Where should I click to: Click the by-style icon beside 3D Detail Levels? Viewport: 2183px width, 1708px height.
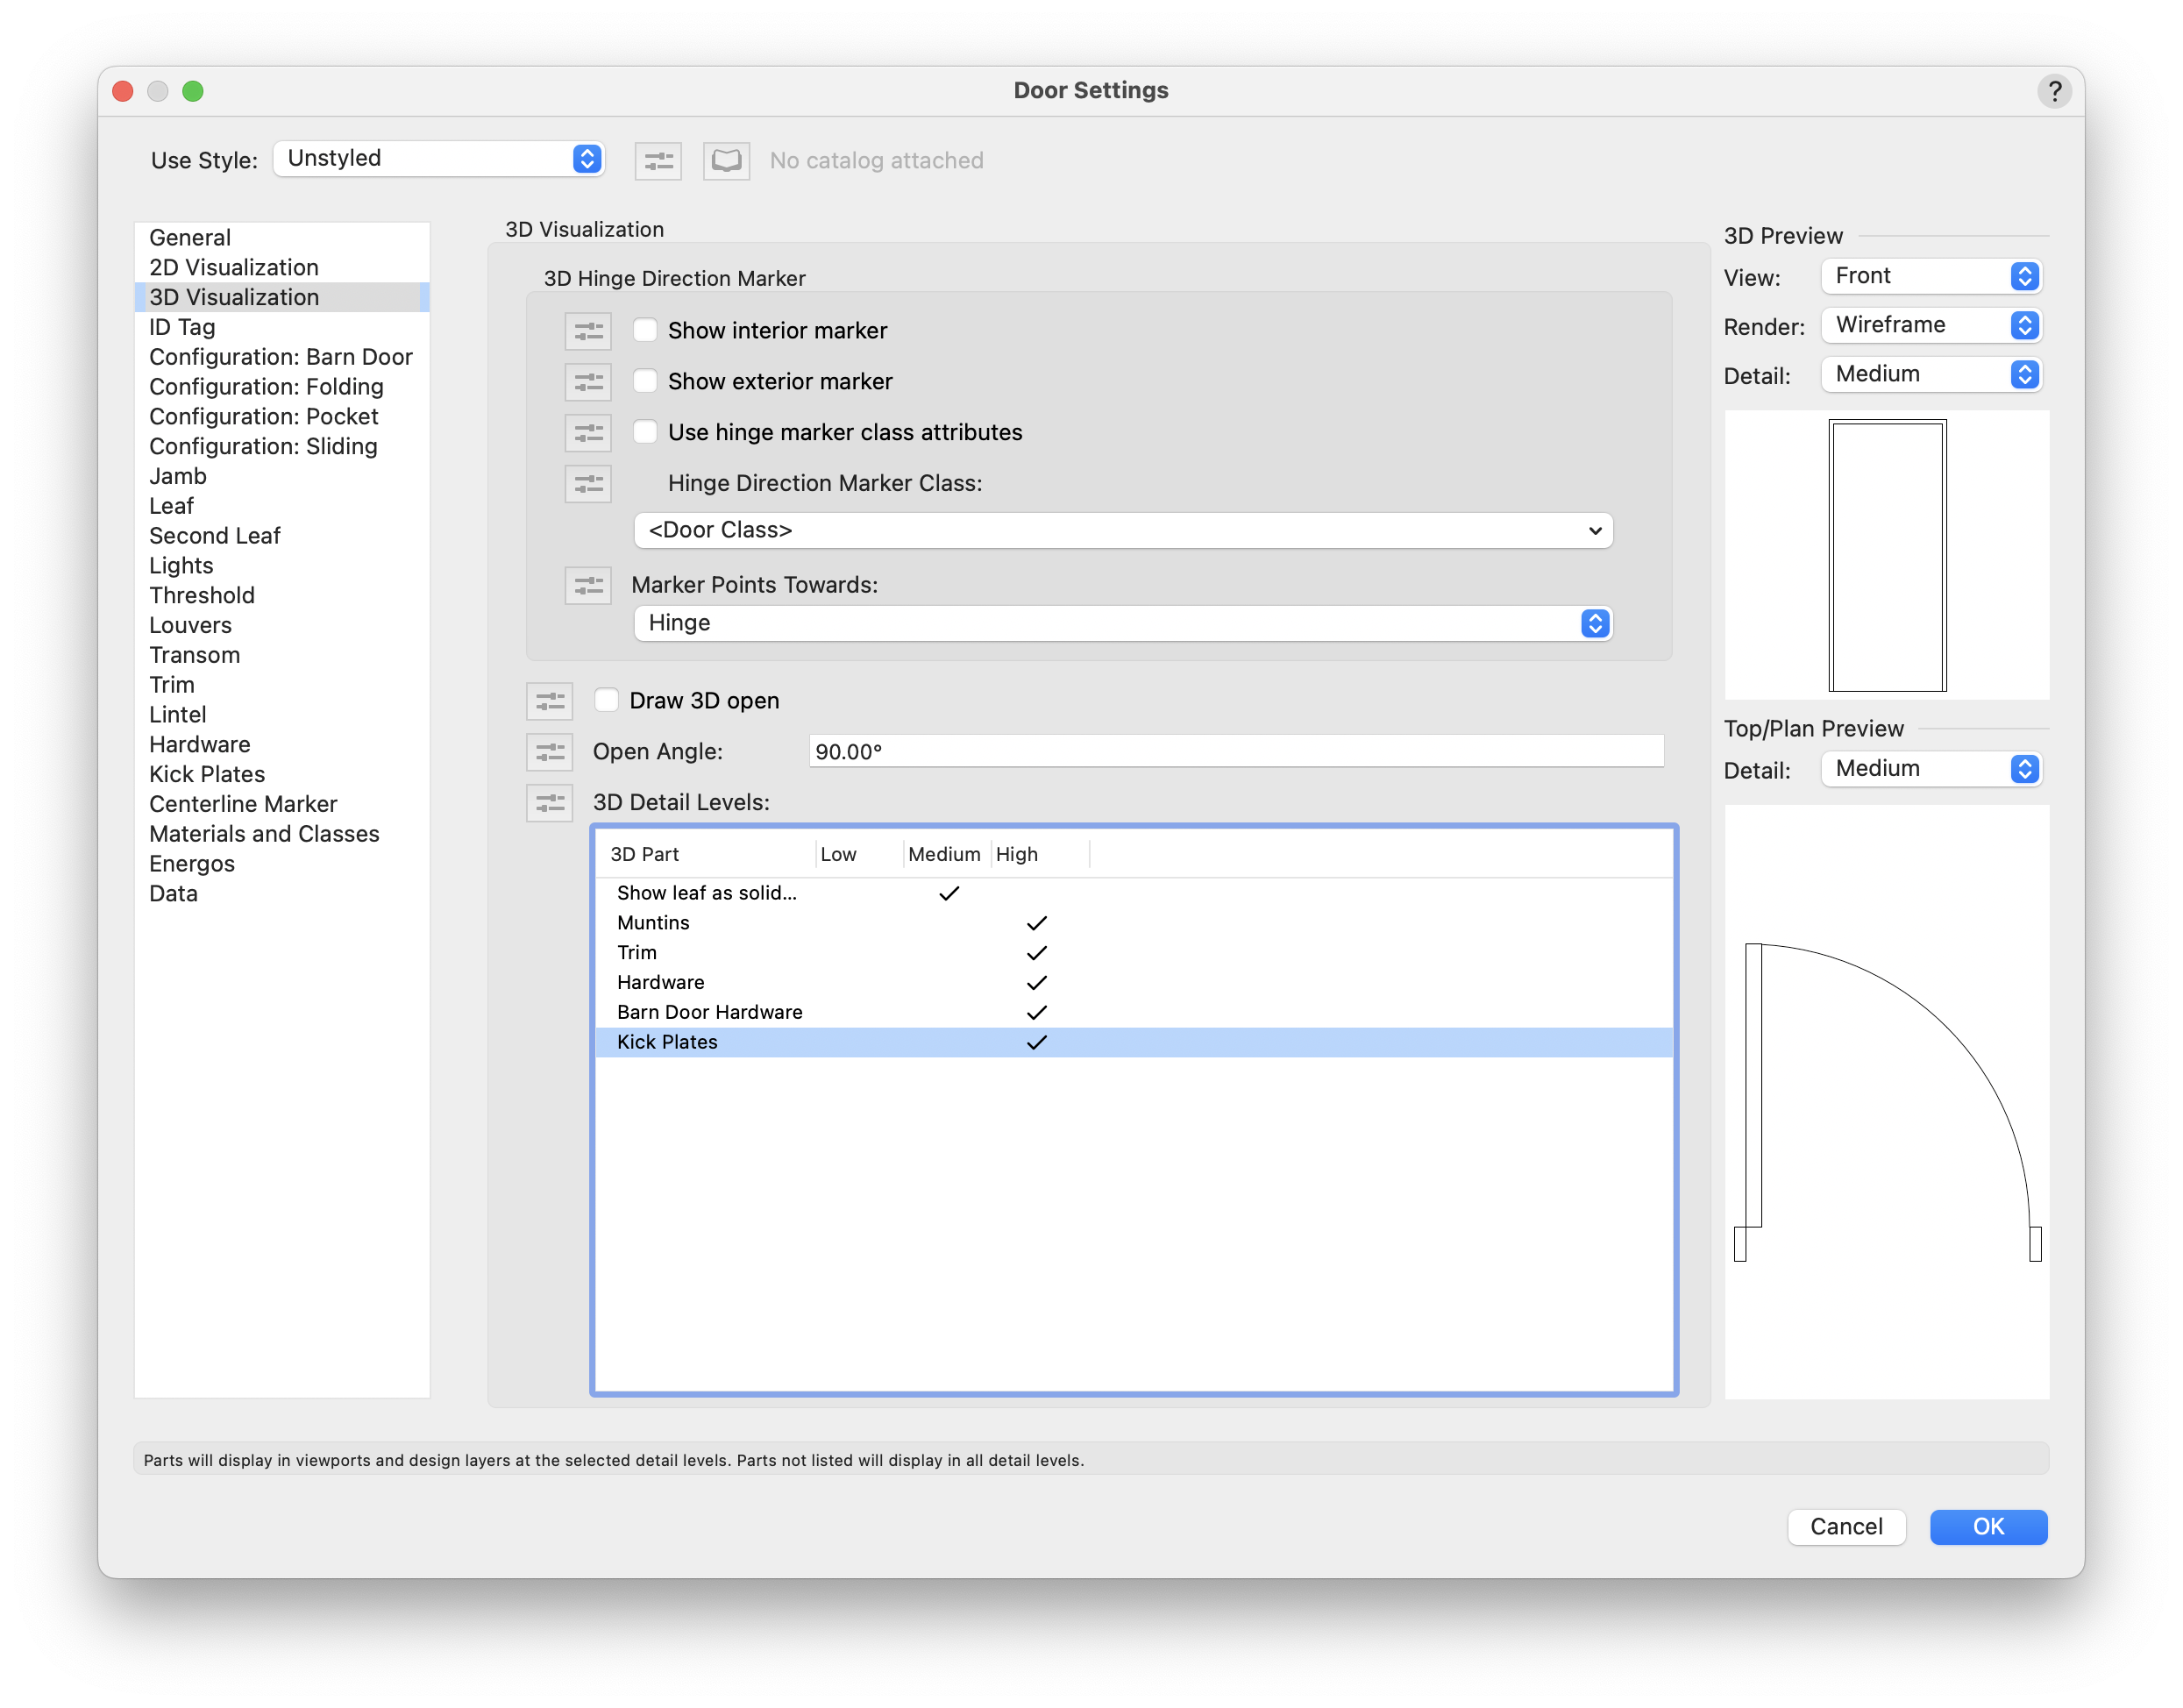pos(549,803)
